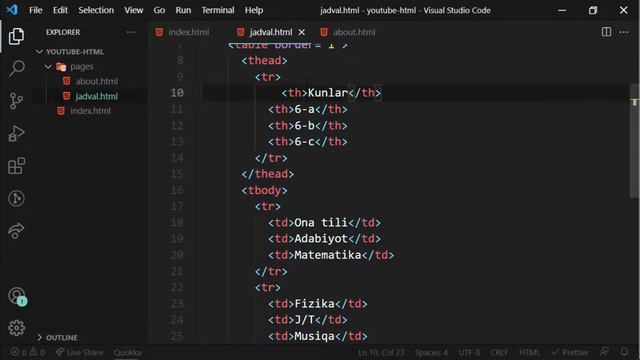Click the text Ona tili in the code
Image resolution: width=640 pixels, height=360 pixels.
321,222
